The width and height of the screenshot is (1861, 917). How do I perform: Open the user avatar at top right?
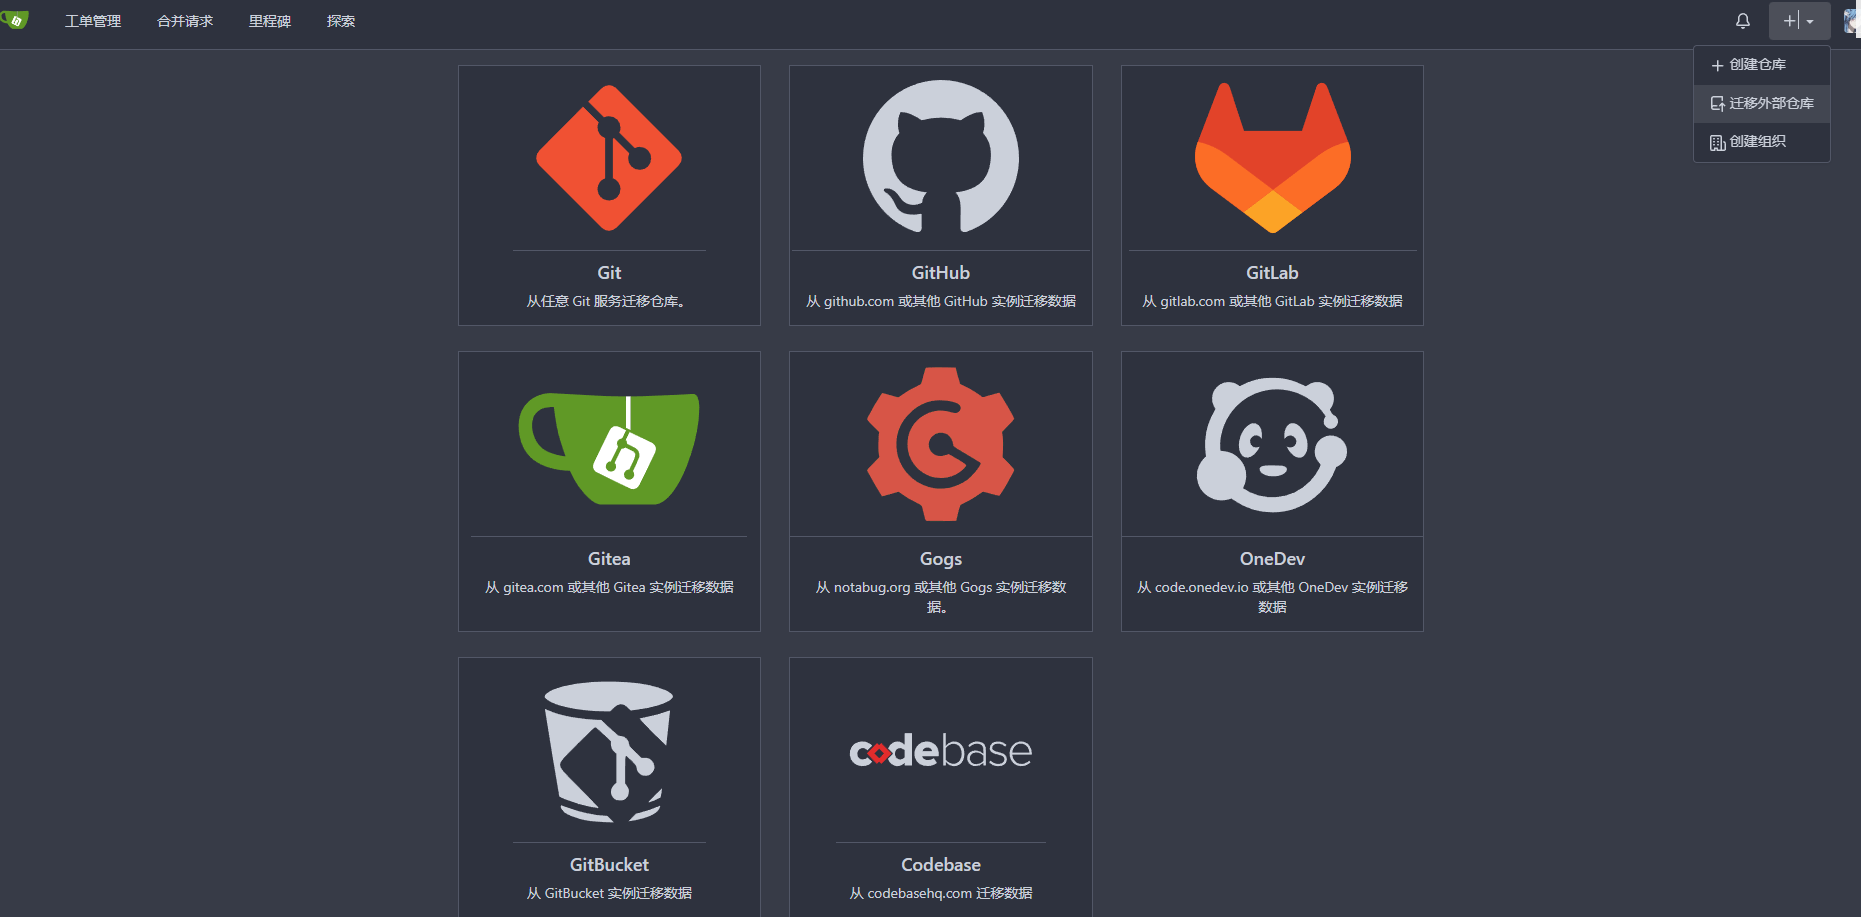click(1851, 21)
